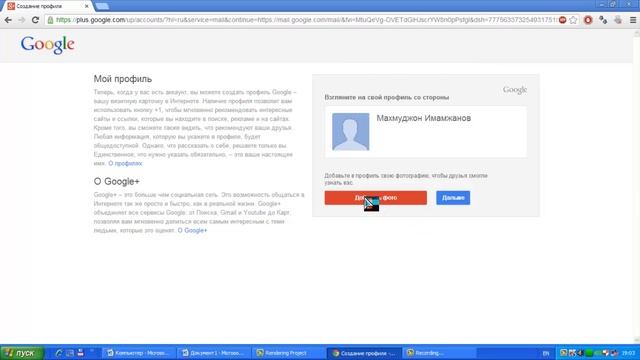The width and height of the screenshot is (640, 360).
Task: Click the third quick launch icon beside Show Desktop
Action: (x=80, y=353)
